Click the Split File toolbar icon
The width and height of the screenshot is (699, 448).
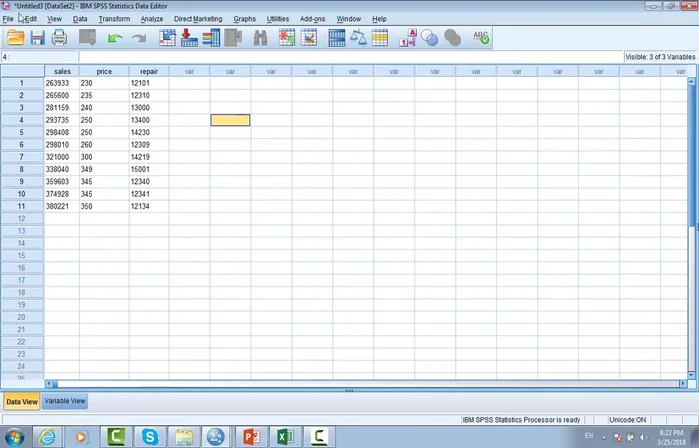pos(337,38)
